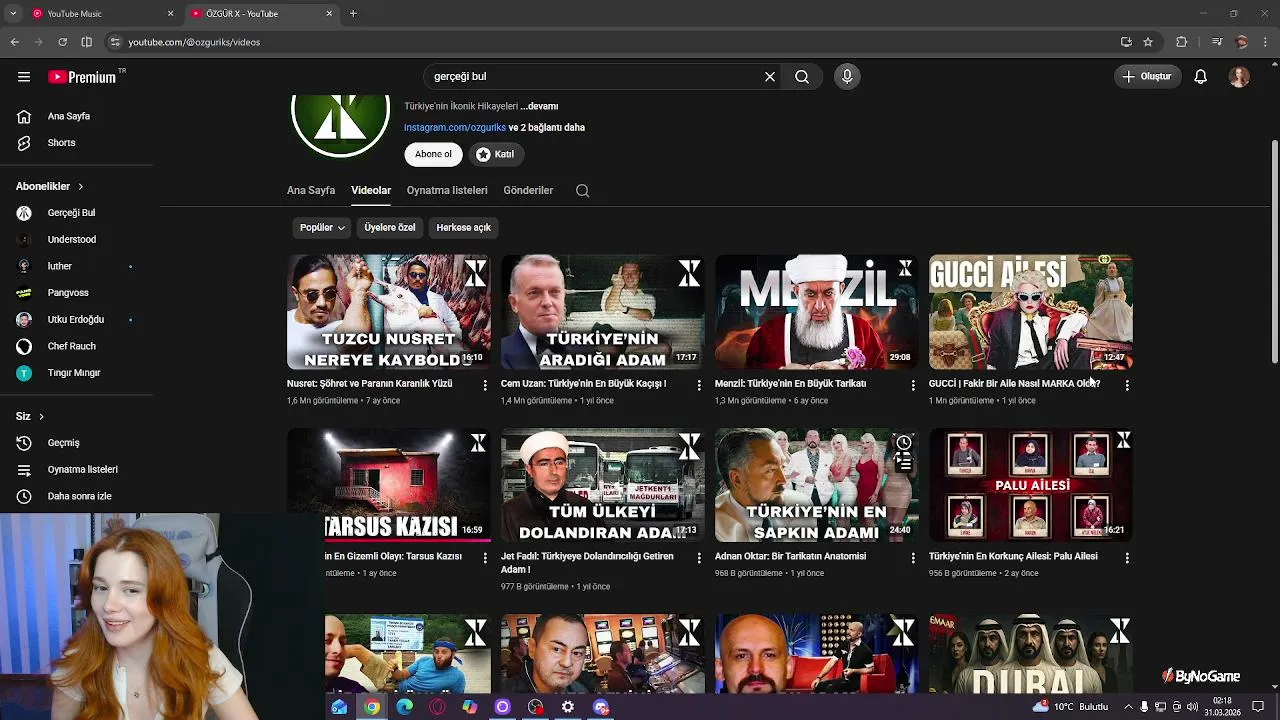Play Menzil video thumbnail
Viewport: 1280px width, 720px height.
tap(817, 312)
